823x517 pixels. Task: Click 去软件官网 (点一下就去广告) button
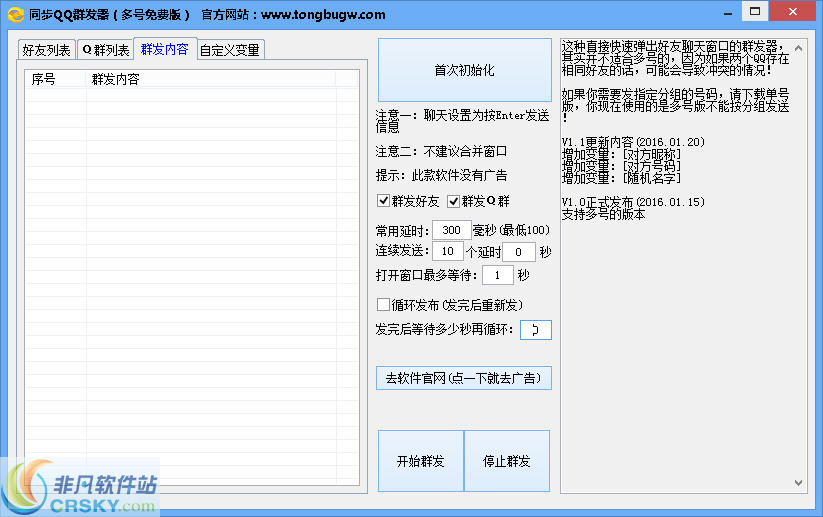[464, 378]
